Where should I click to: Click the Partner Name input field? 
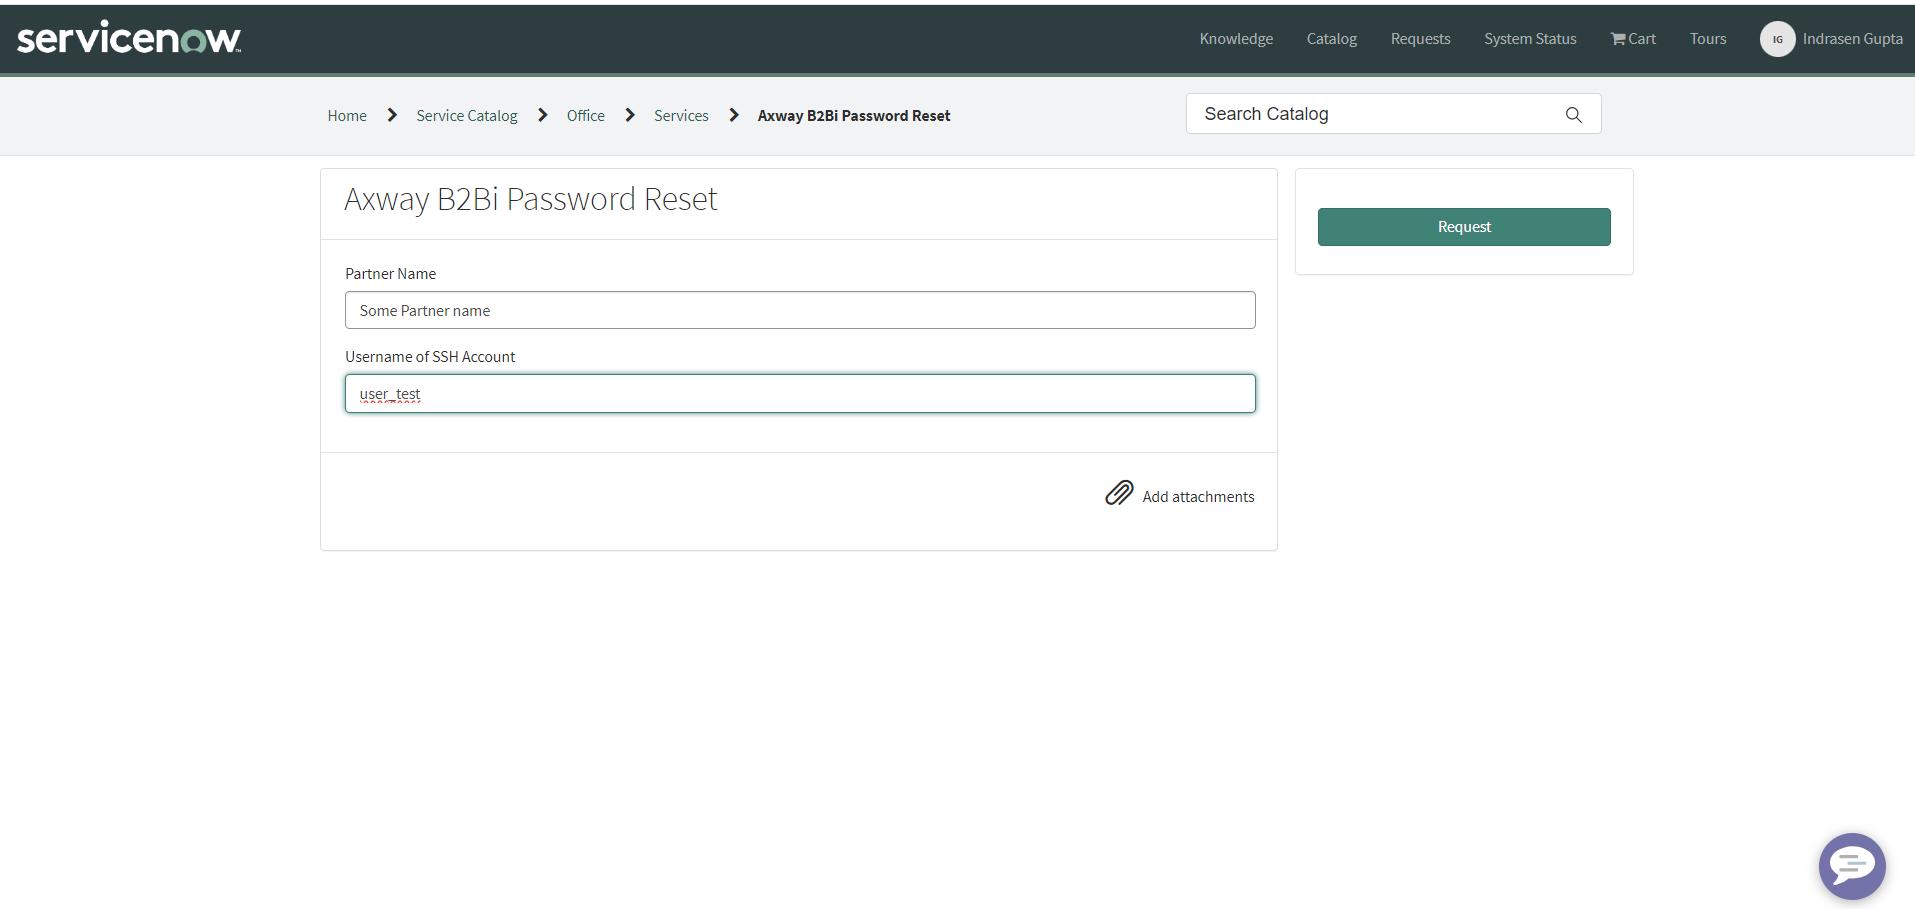click(800, 310)
